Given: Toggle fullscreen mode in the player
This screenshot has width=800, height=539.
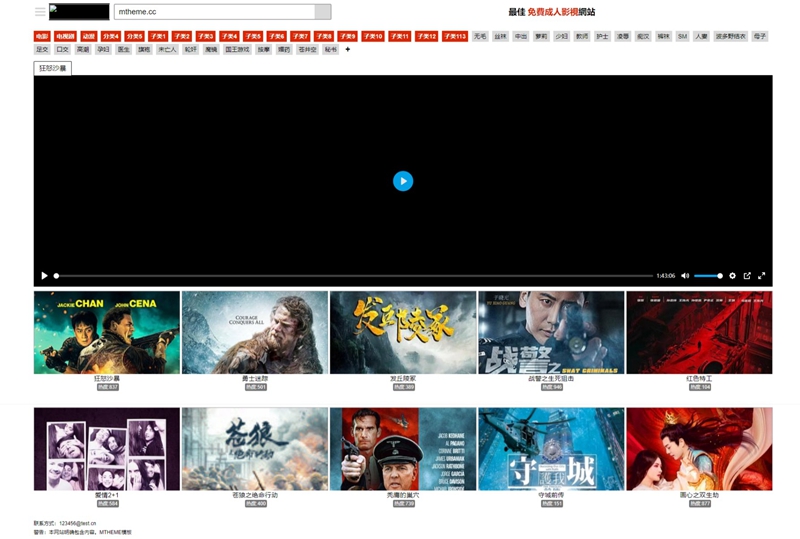Looking at the screenshot, I should click(762, 276).
